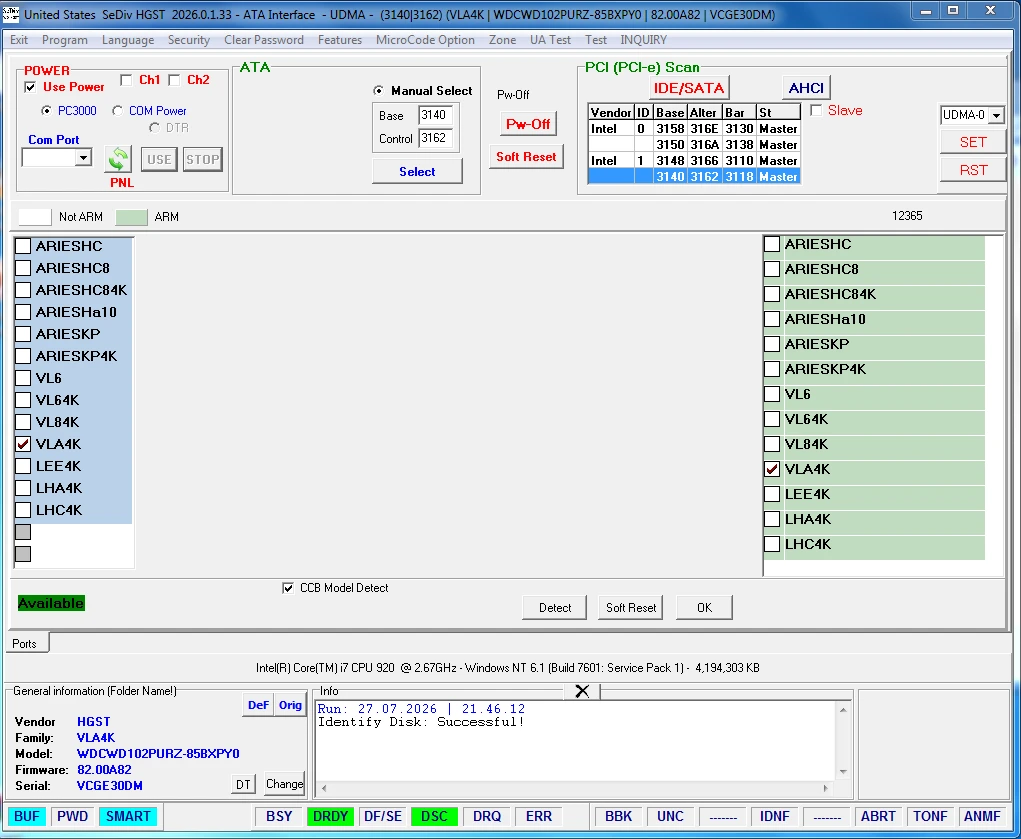Open the Clear Password menu
Screen dimensions: 1021x839
(x=264, y=40)
